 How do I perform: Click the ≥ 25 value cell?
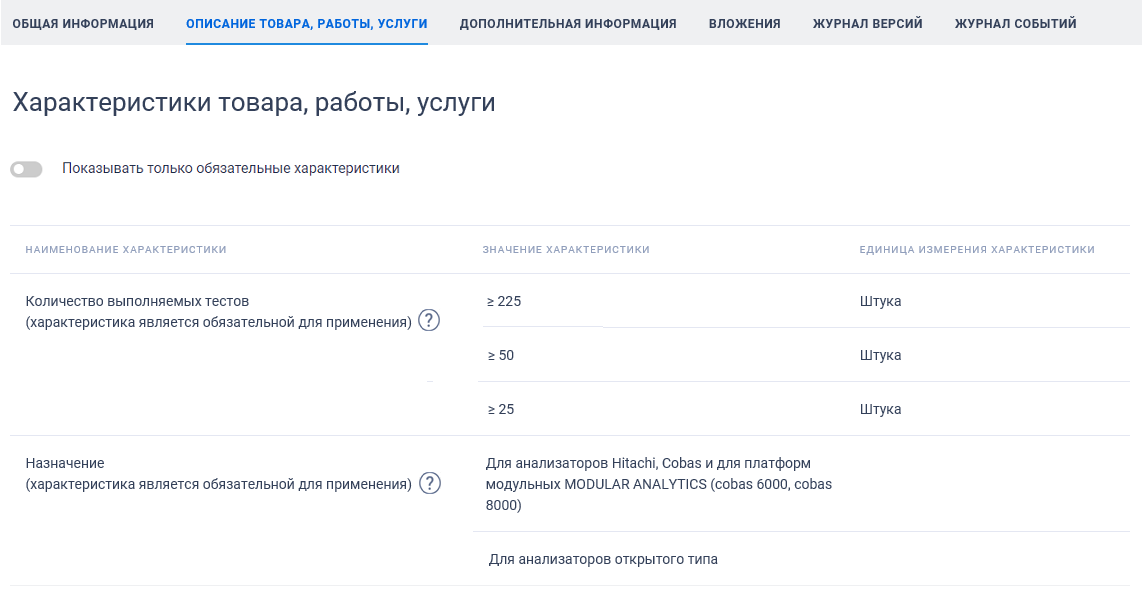pyautogui.click(x=500, y=409)
